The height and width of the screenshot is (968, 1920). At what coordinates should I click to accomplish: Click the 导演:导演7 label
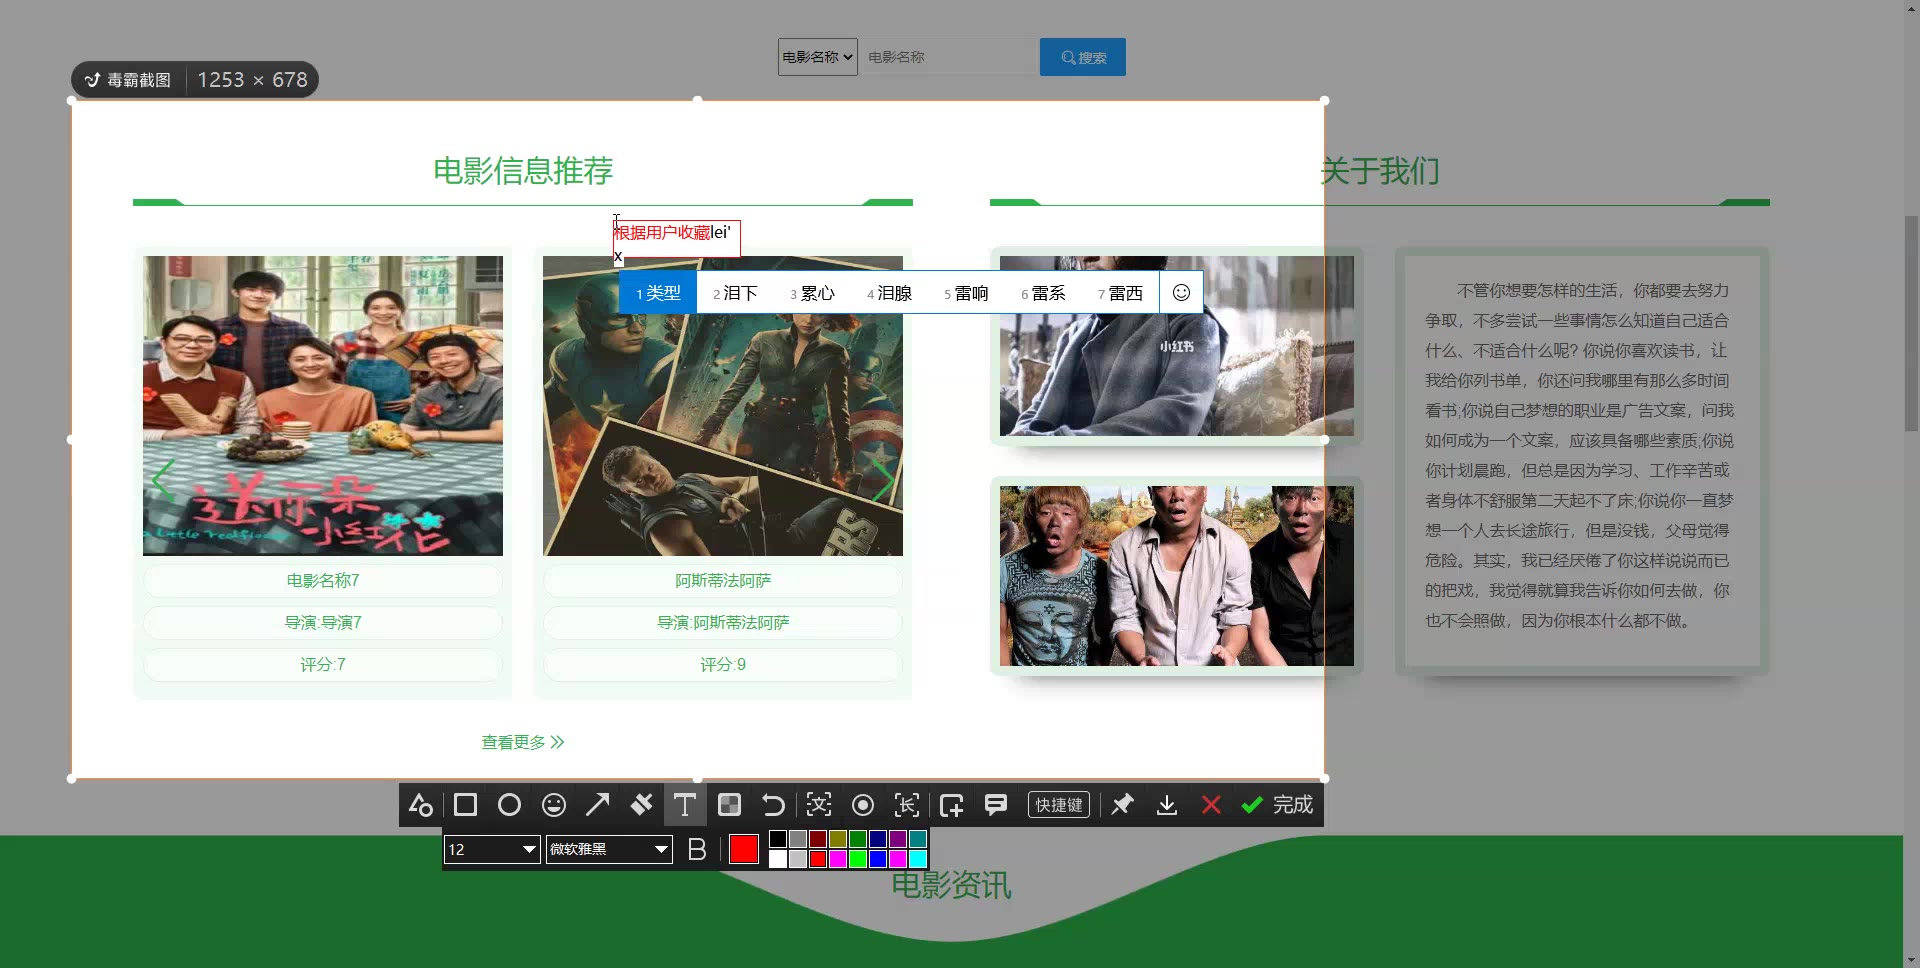(323, 622)
